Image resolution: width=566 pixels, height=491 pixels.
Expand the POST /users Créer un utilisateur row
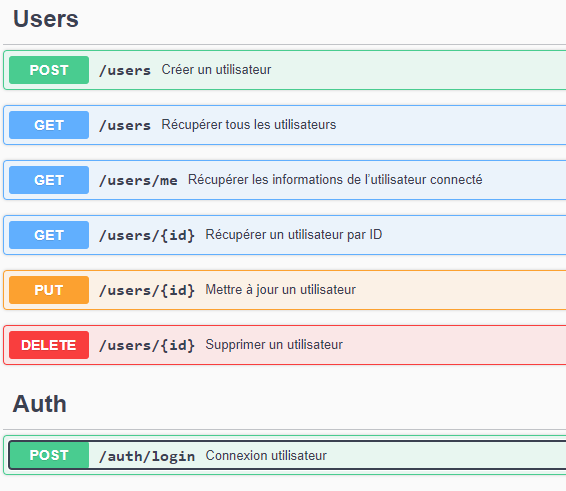point(285,70)
